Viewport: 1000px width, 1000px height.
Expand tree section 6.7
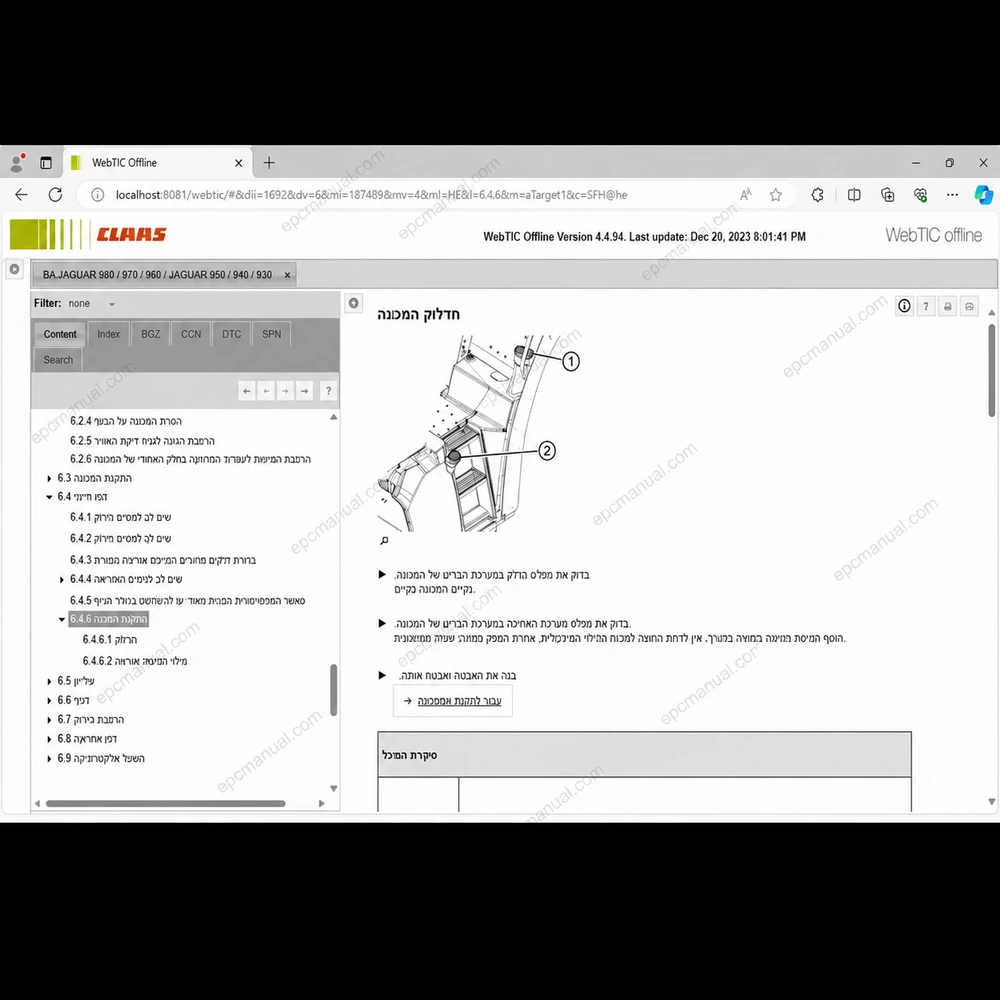(49, 720)
